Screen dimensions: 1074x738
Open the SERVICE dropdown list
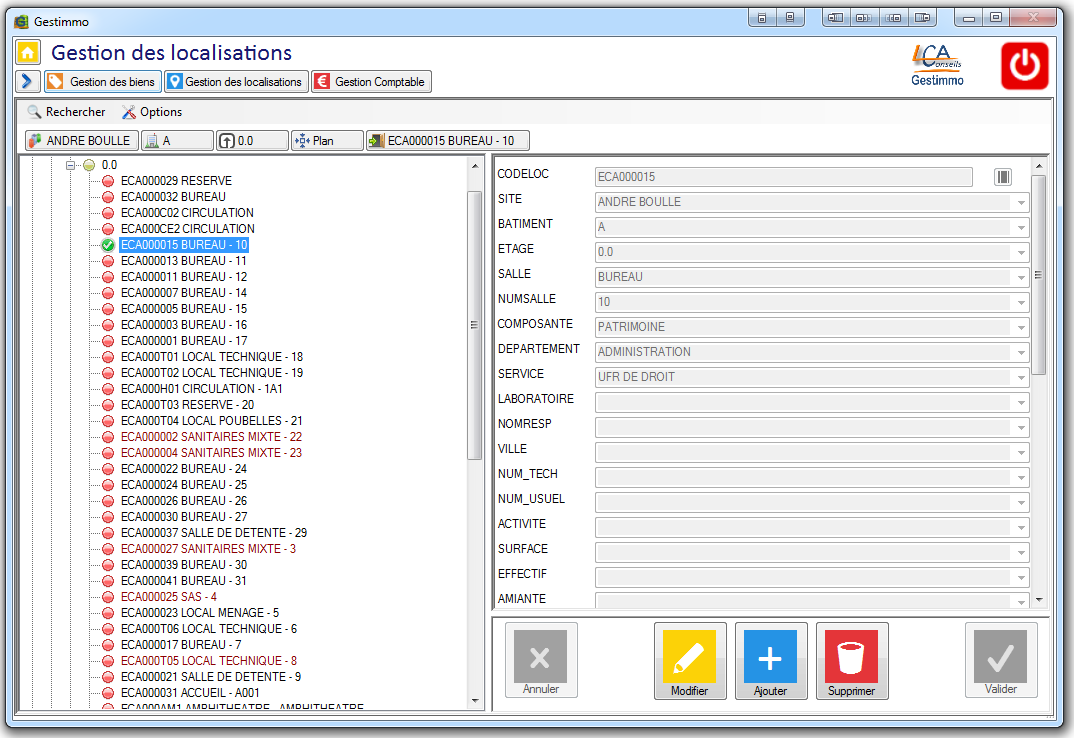1020,377
